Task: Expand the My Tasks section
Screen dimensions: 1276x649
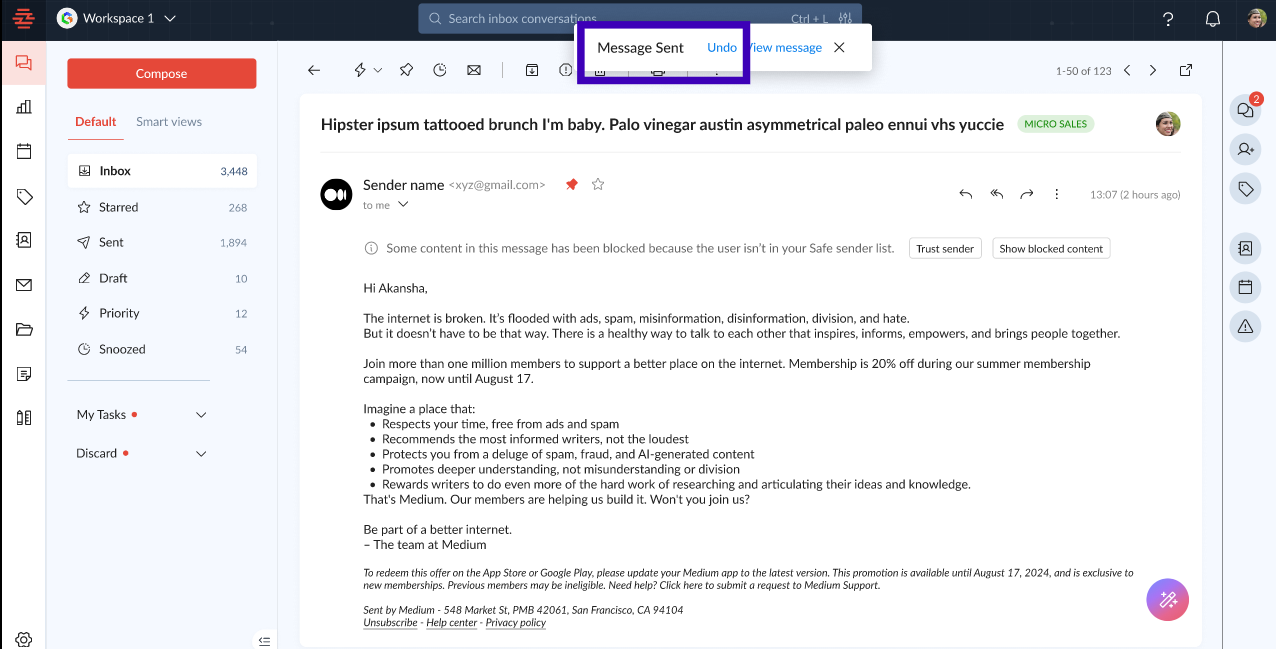Action: point(201,415)
